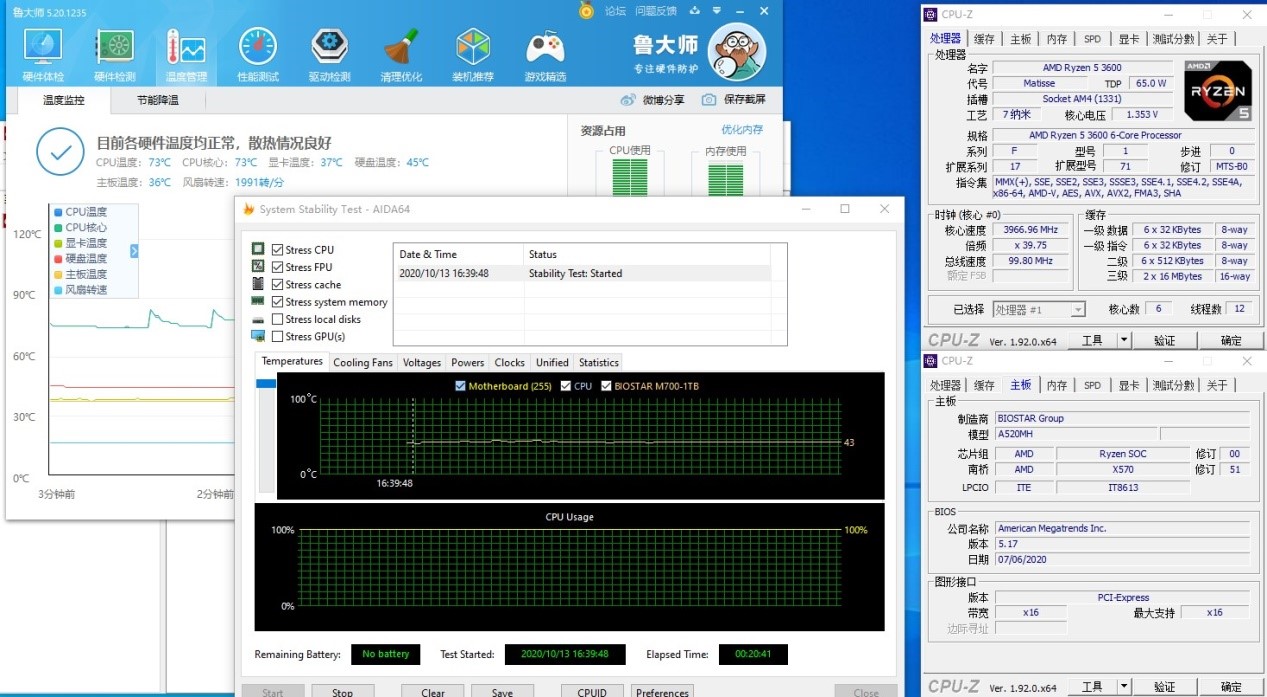This screenshot has height=697, width=1267.
Task: Click the Elapsed Time 00:20:41 field
Action: point(753,654)
